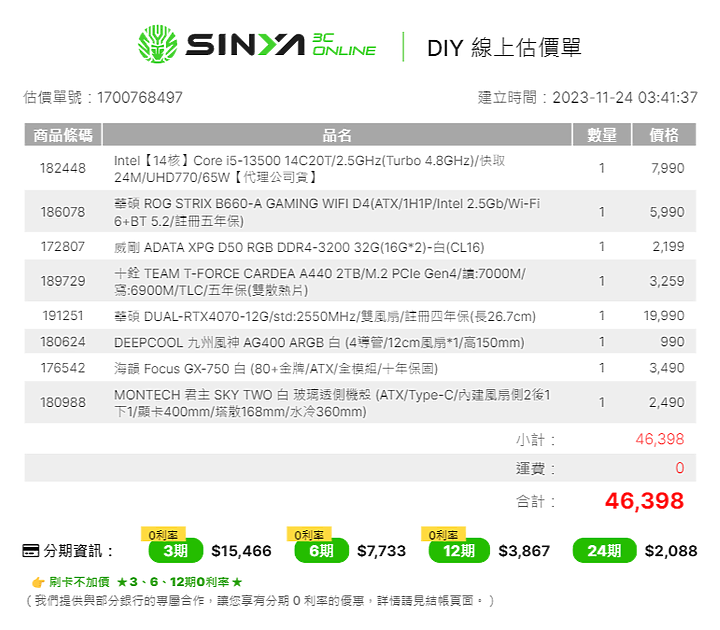Click the 合計 label
The width and height of the screenshot is (720, 630).
[x=535, y=501]
